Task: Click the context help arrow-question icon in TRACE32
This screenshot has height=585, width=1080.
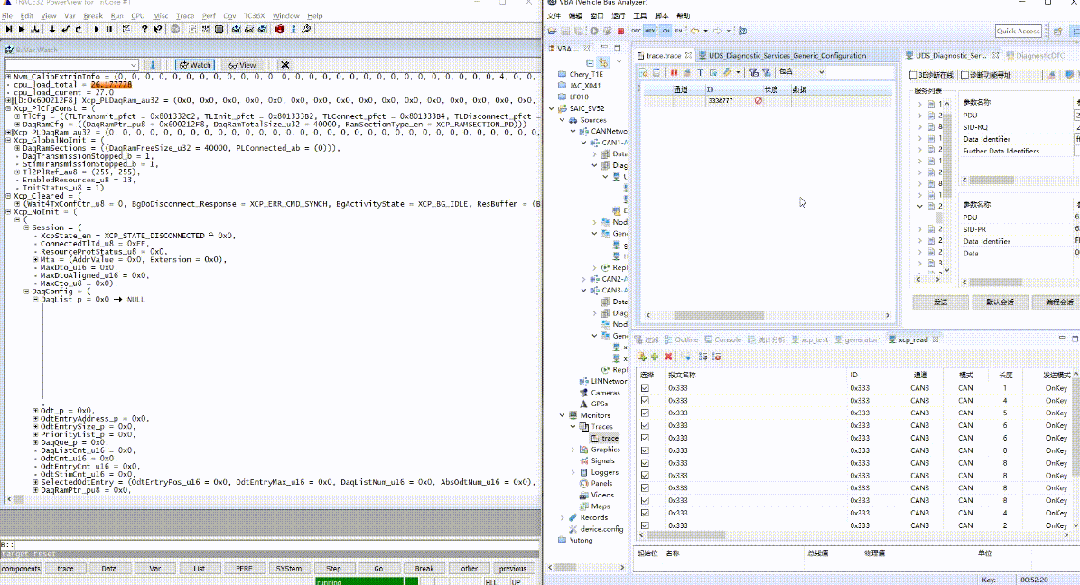Action: coord(158,29)
